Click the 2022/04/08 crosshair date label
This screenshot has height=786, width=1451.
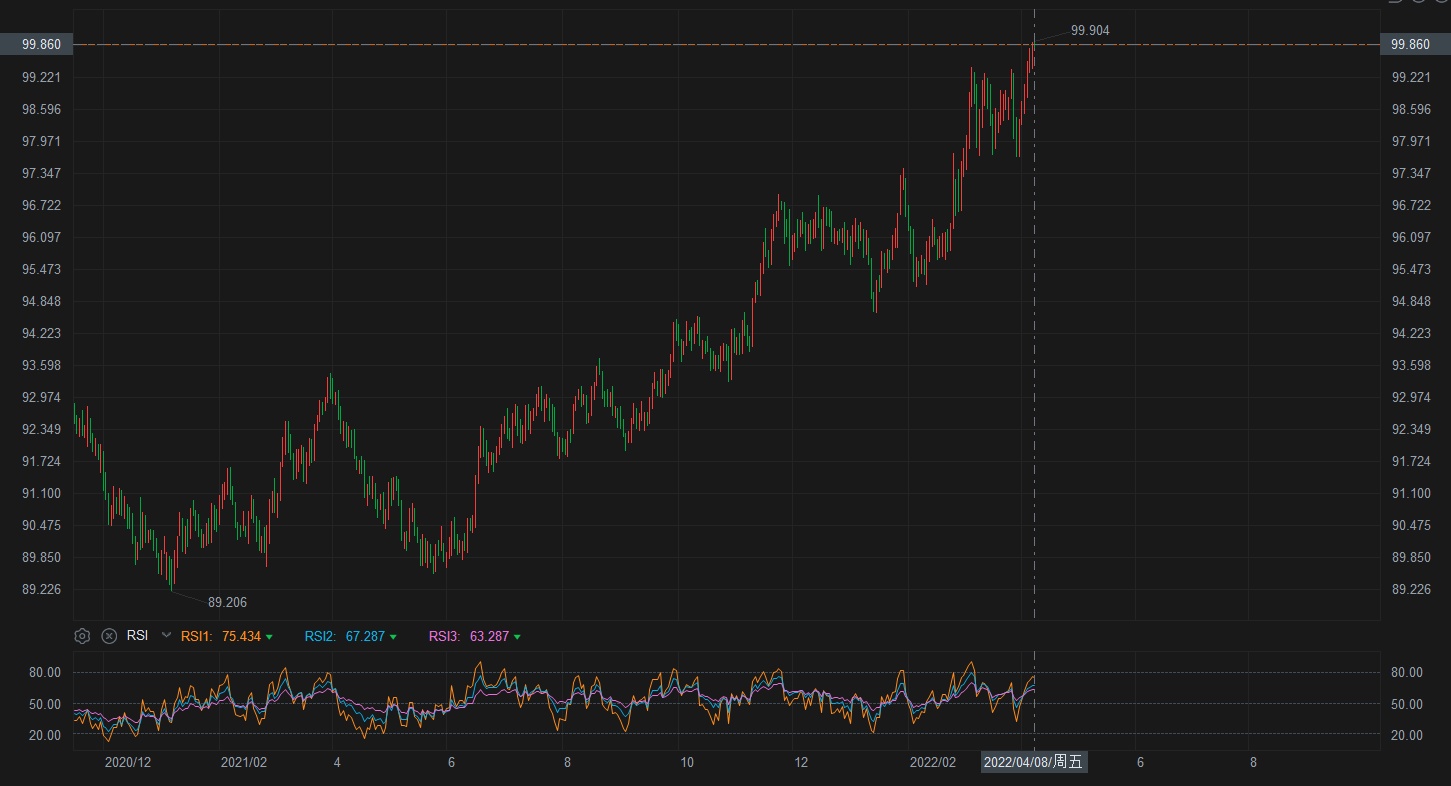pos(1033,762)
